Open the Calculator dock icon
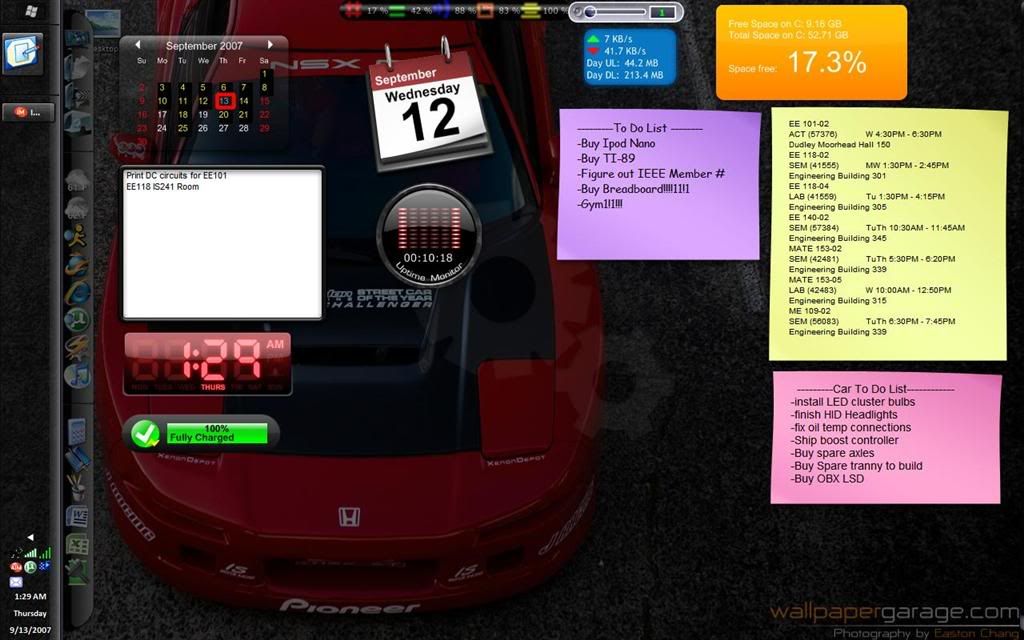This screenshot has height=640, width=1024. [77, 431]
